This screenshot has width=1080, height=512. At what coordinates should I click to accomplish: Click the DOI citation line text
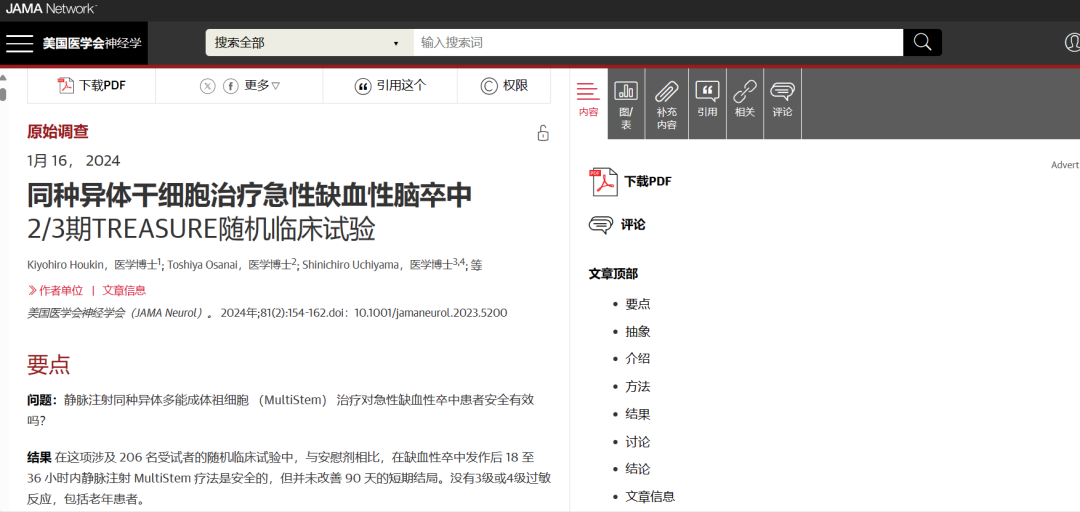coord(267,313)
